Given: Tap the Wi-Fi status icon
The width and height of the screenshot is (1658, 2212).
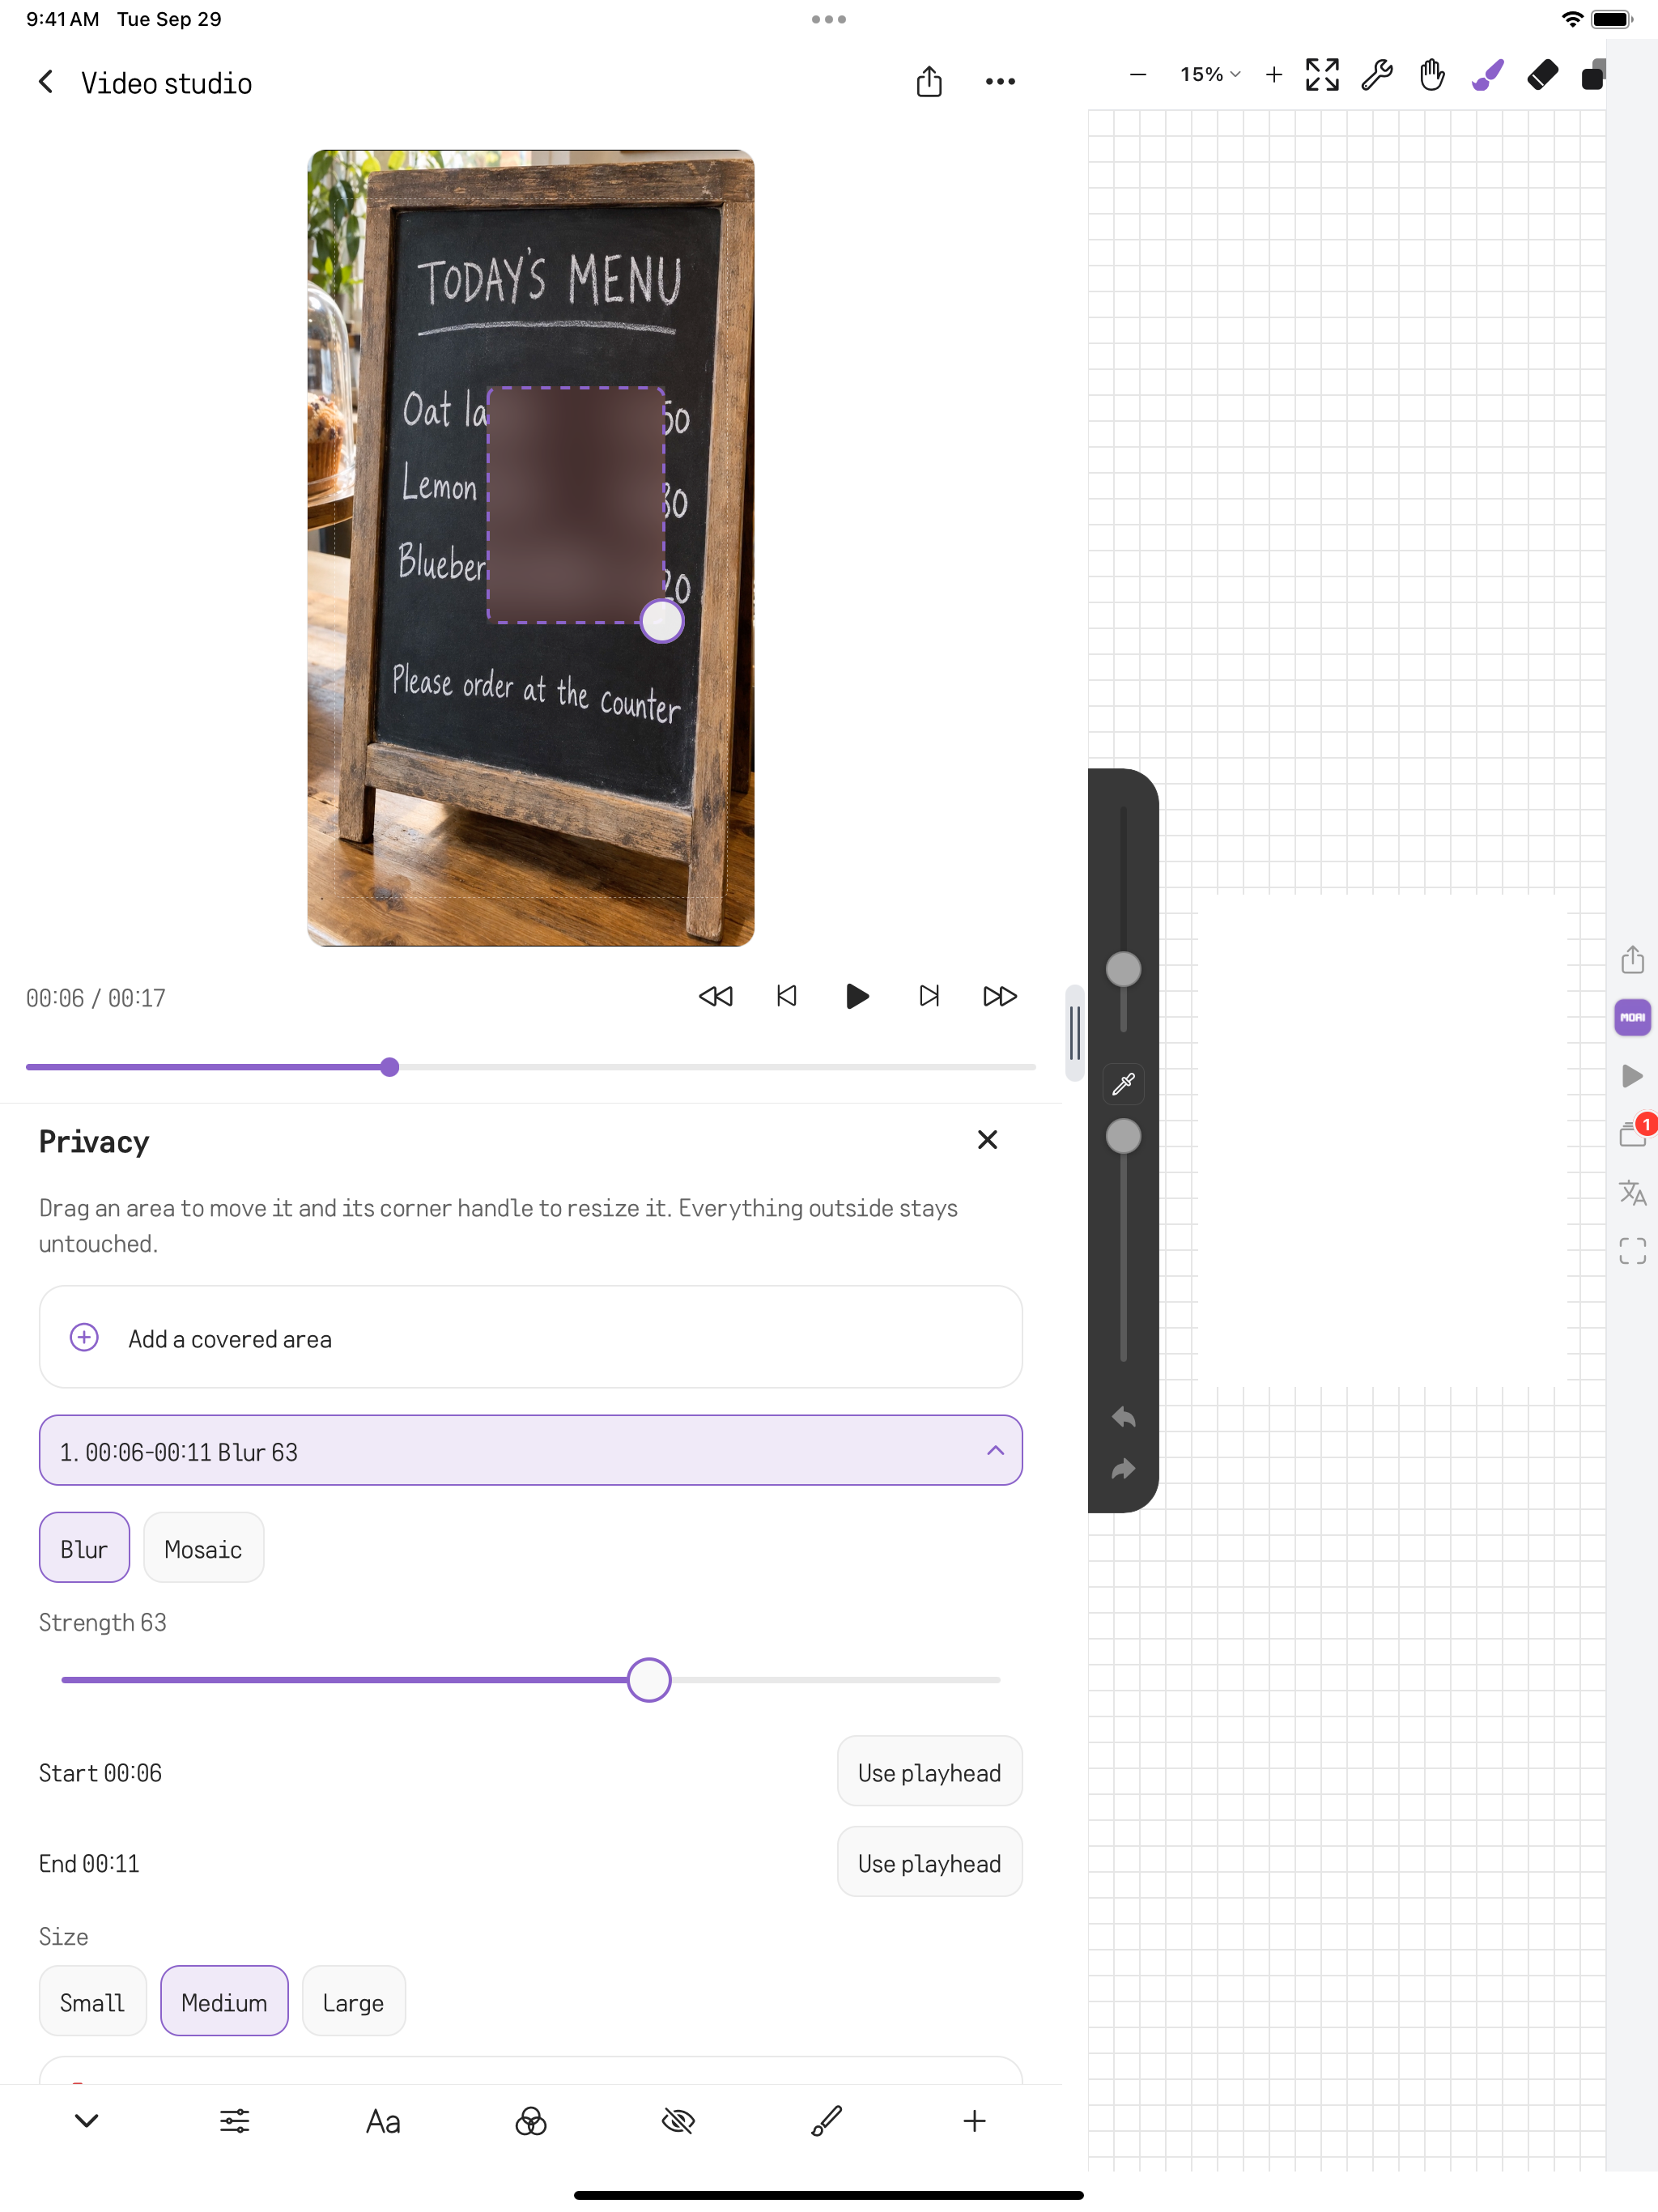Looking at the screenshot, I should click(x=1571, y=19).
